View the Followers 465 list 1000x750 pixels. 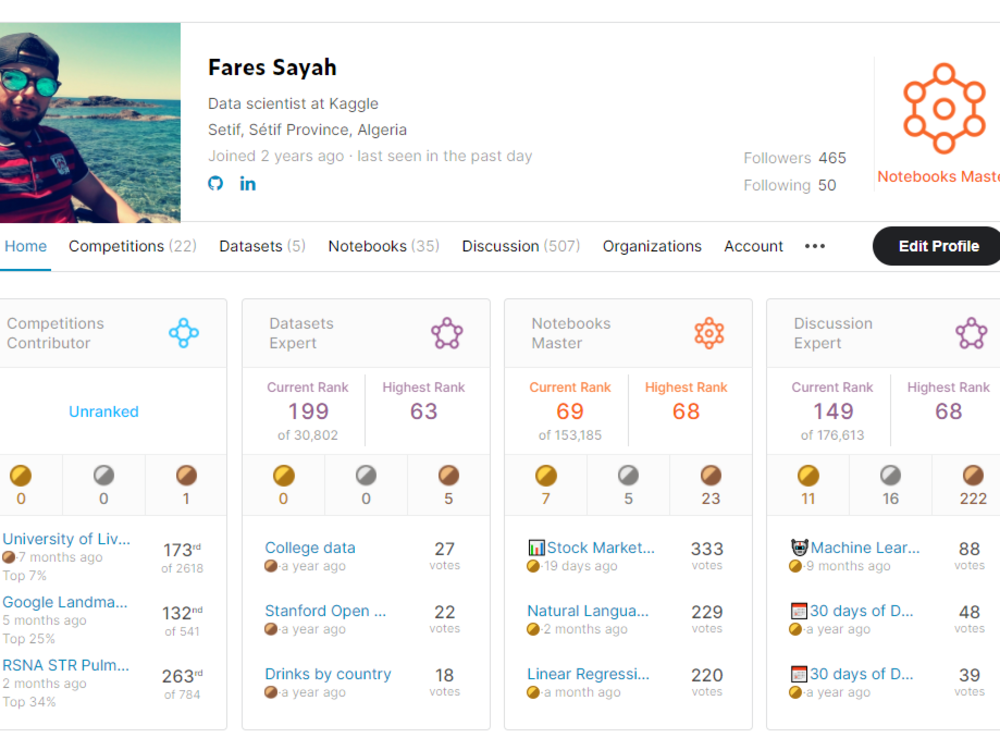coord(795,158)
